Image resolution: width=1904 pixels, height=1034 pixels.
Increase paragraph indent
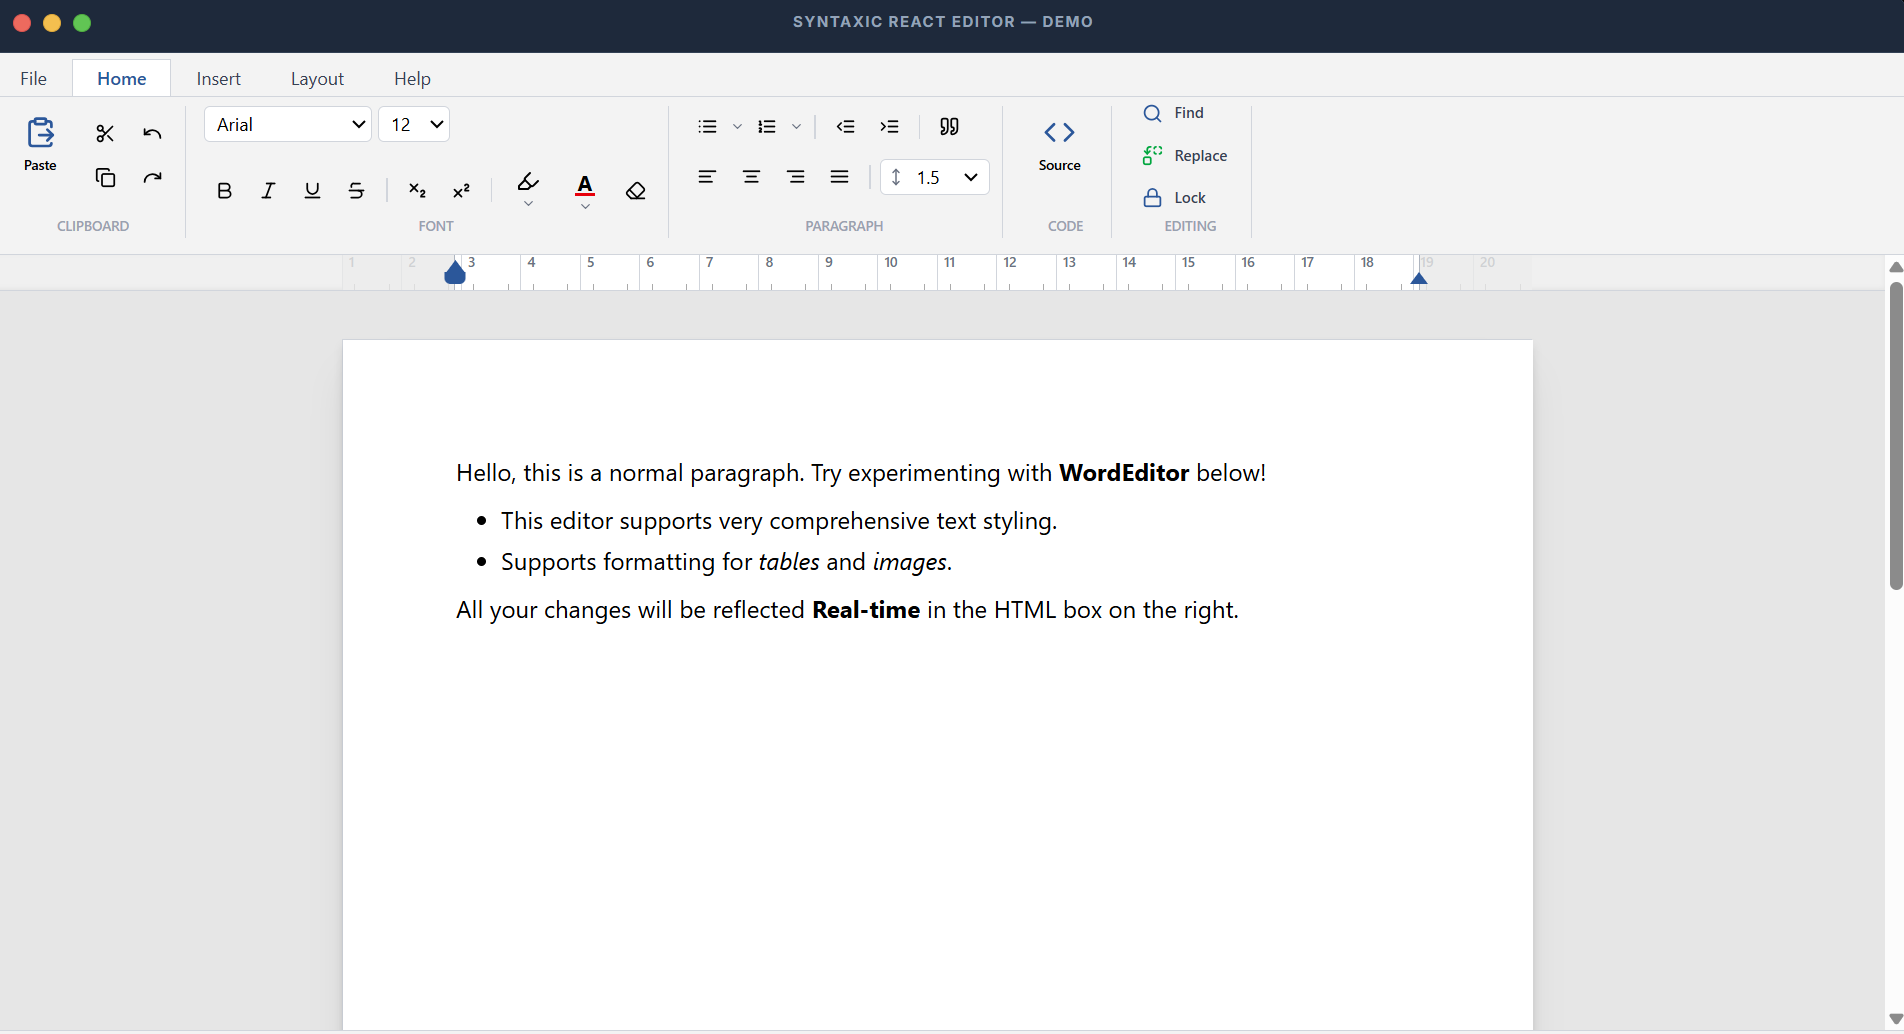tap(889, 126)
